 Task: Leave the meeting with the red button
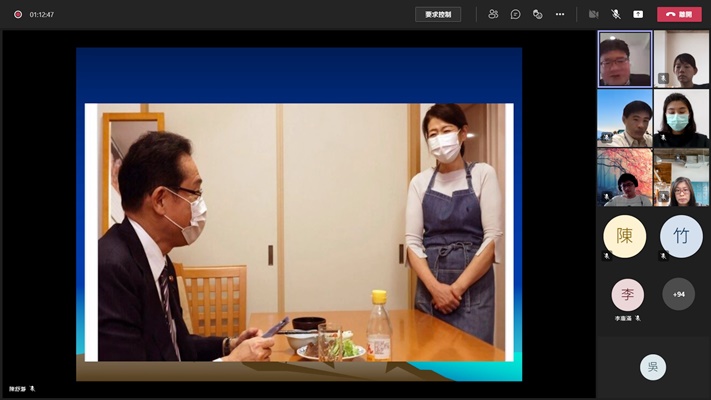click(679, 14)
